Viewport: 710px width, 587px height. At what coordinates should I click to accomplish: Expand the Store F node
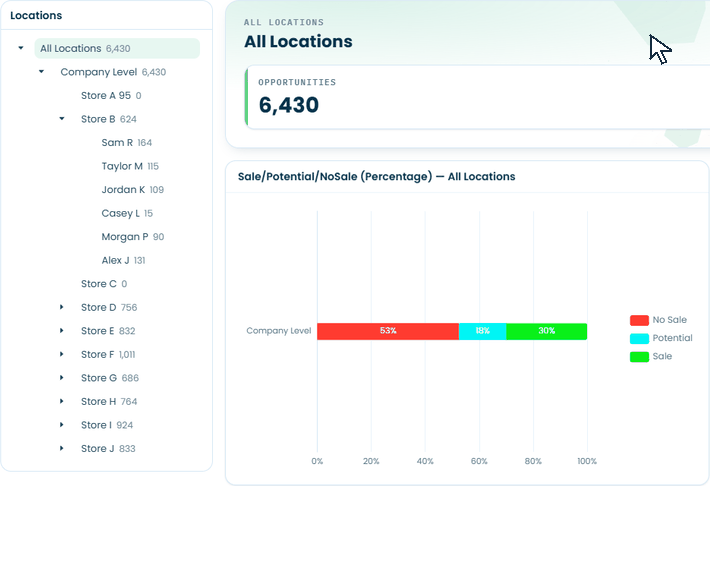[x=62, y=354]
